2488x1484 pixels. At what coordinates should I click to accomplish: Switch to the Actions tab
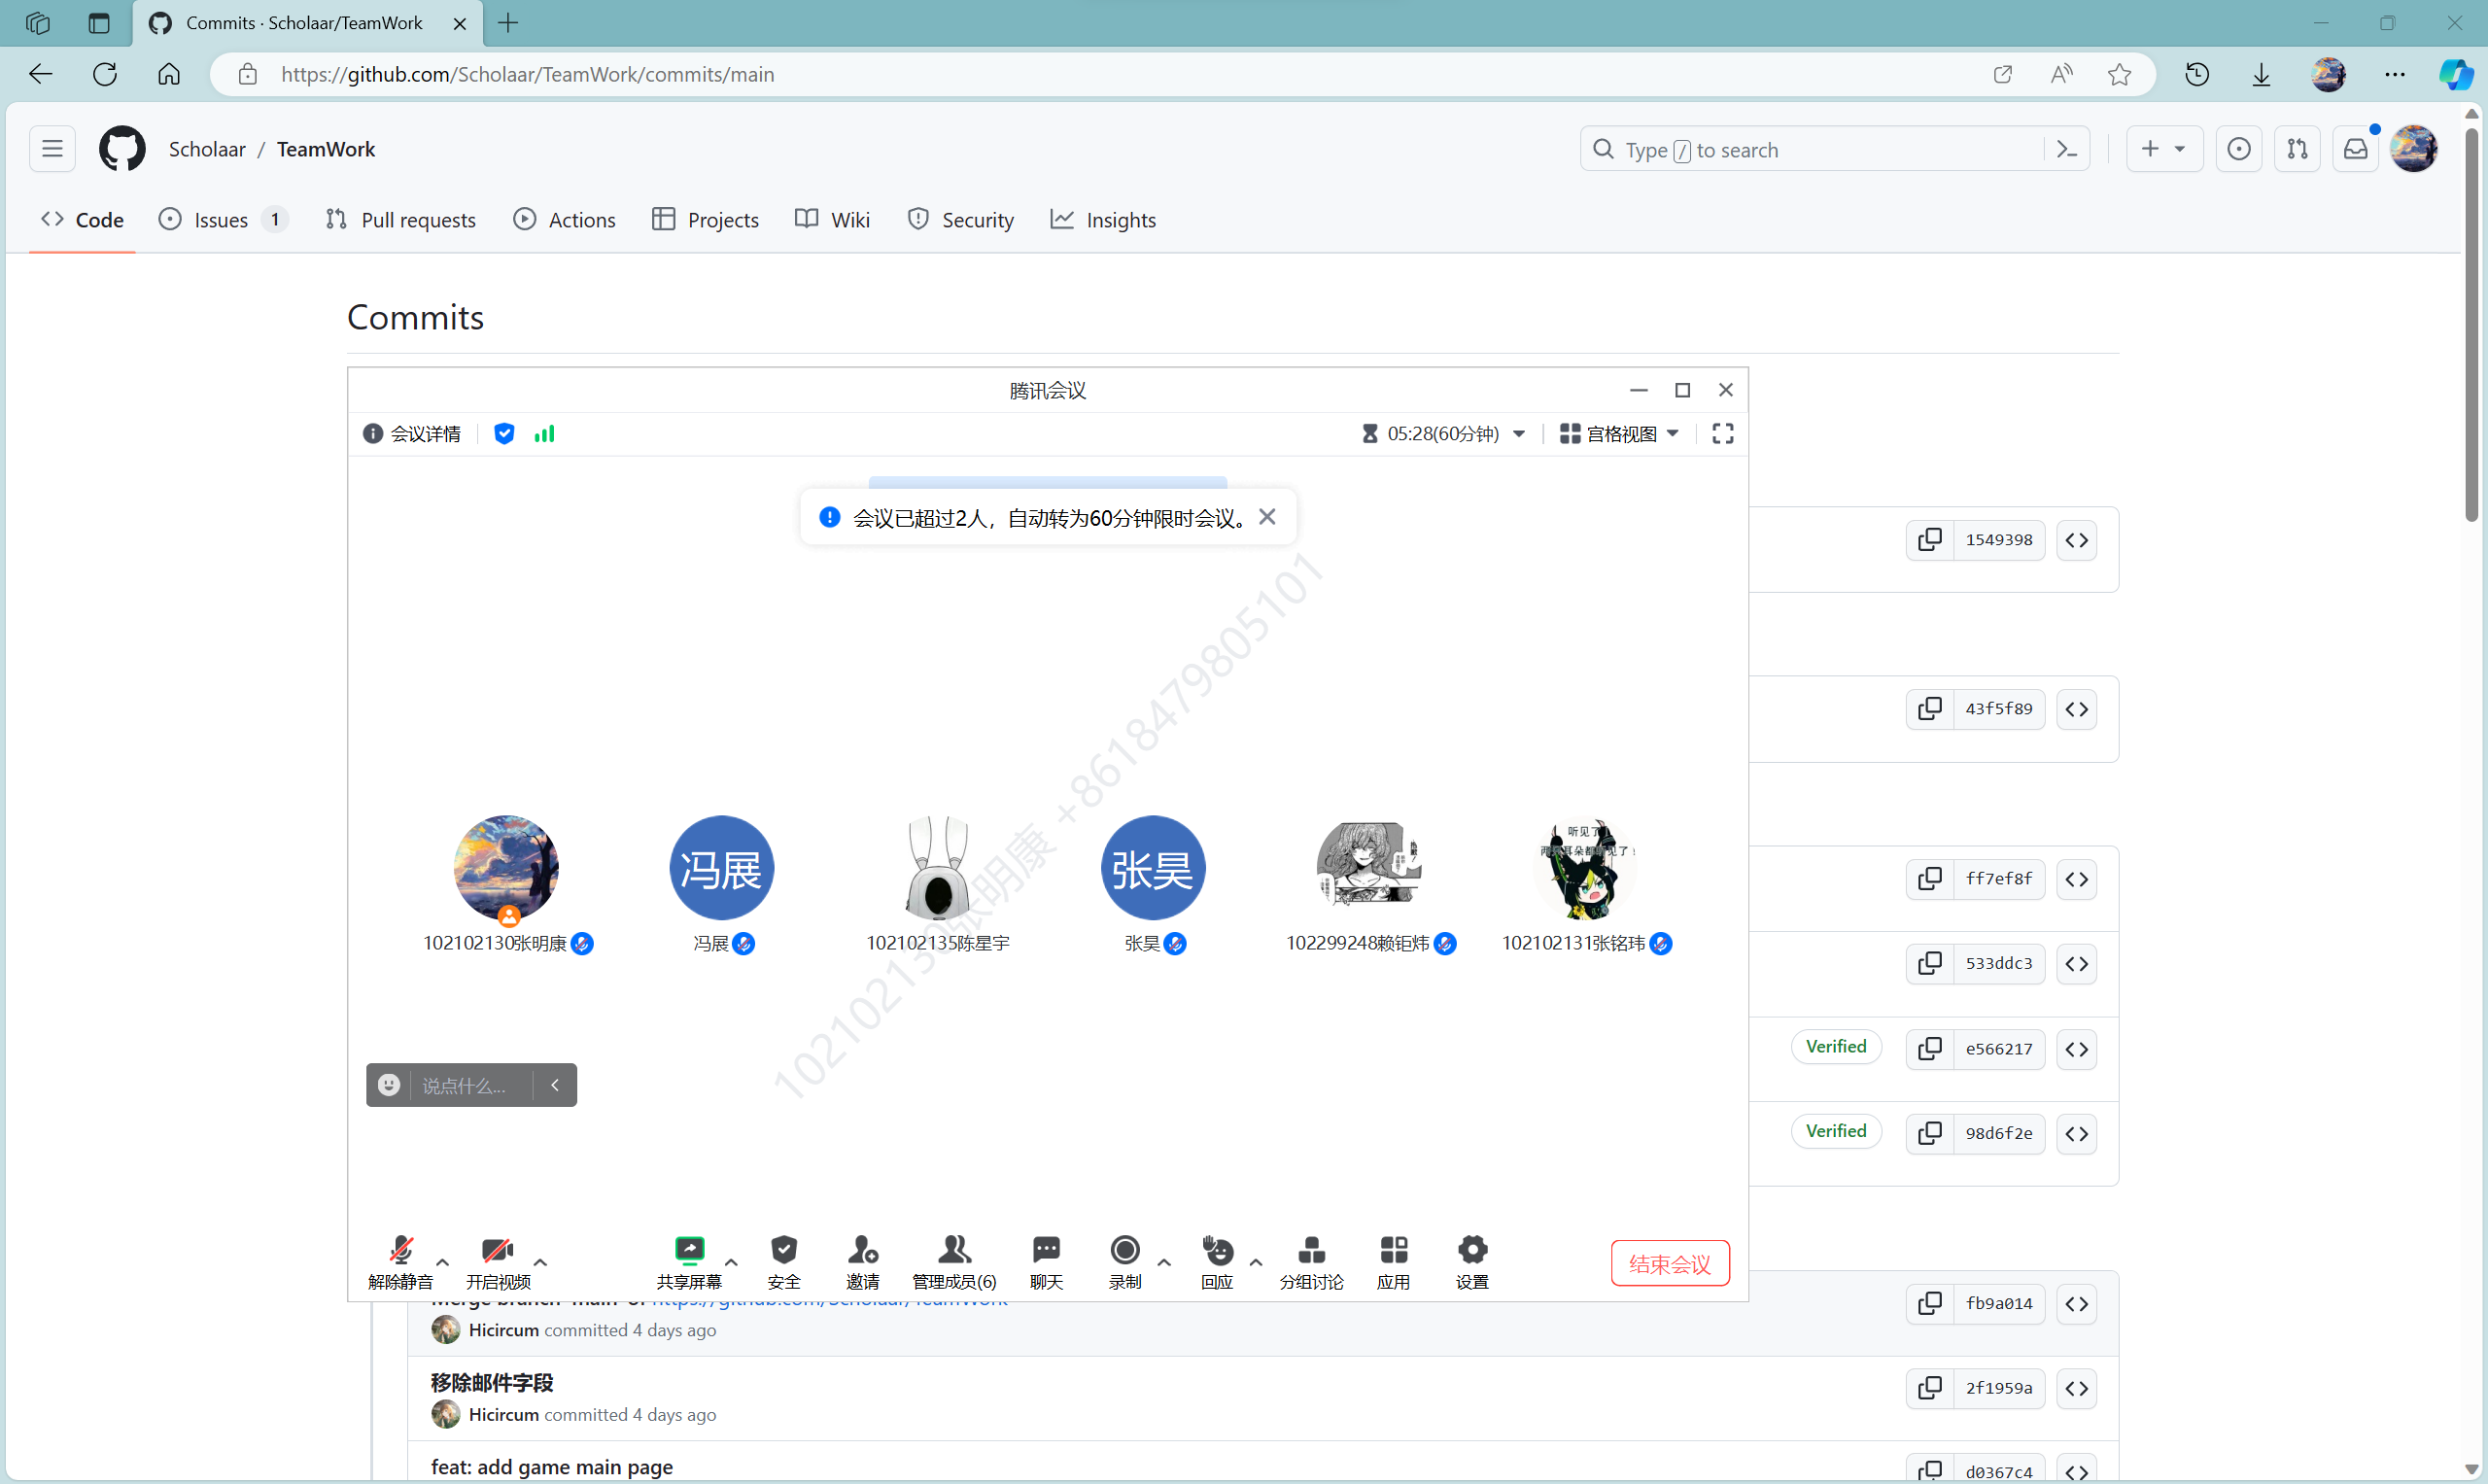[565, 219]
